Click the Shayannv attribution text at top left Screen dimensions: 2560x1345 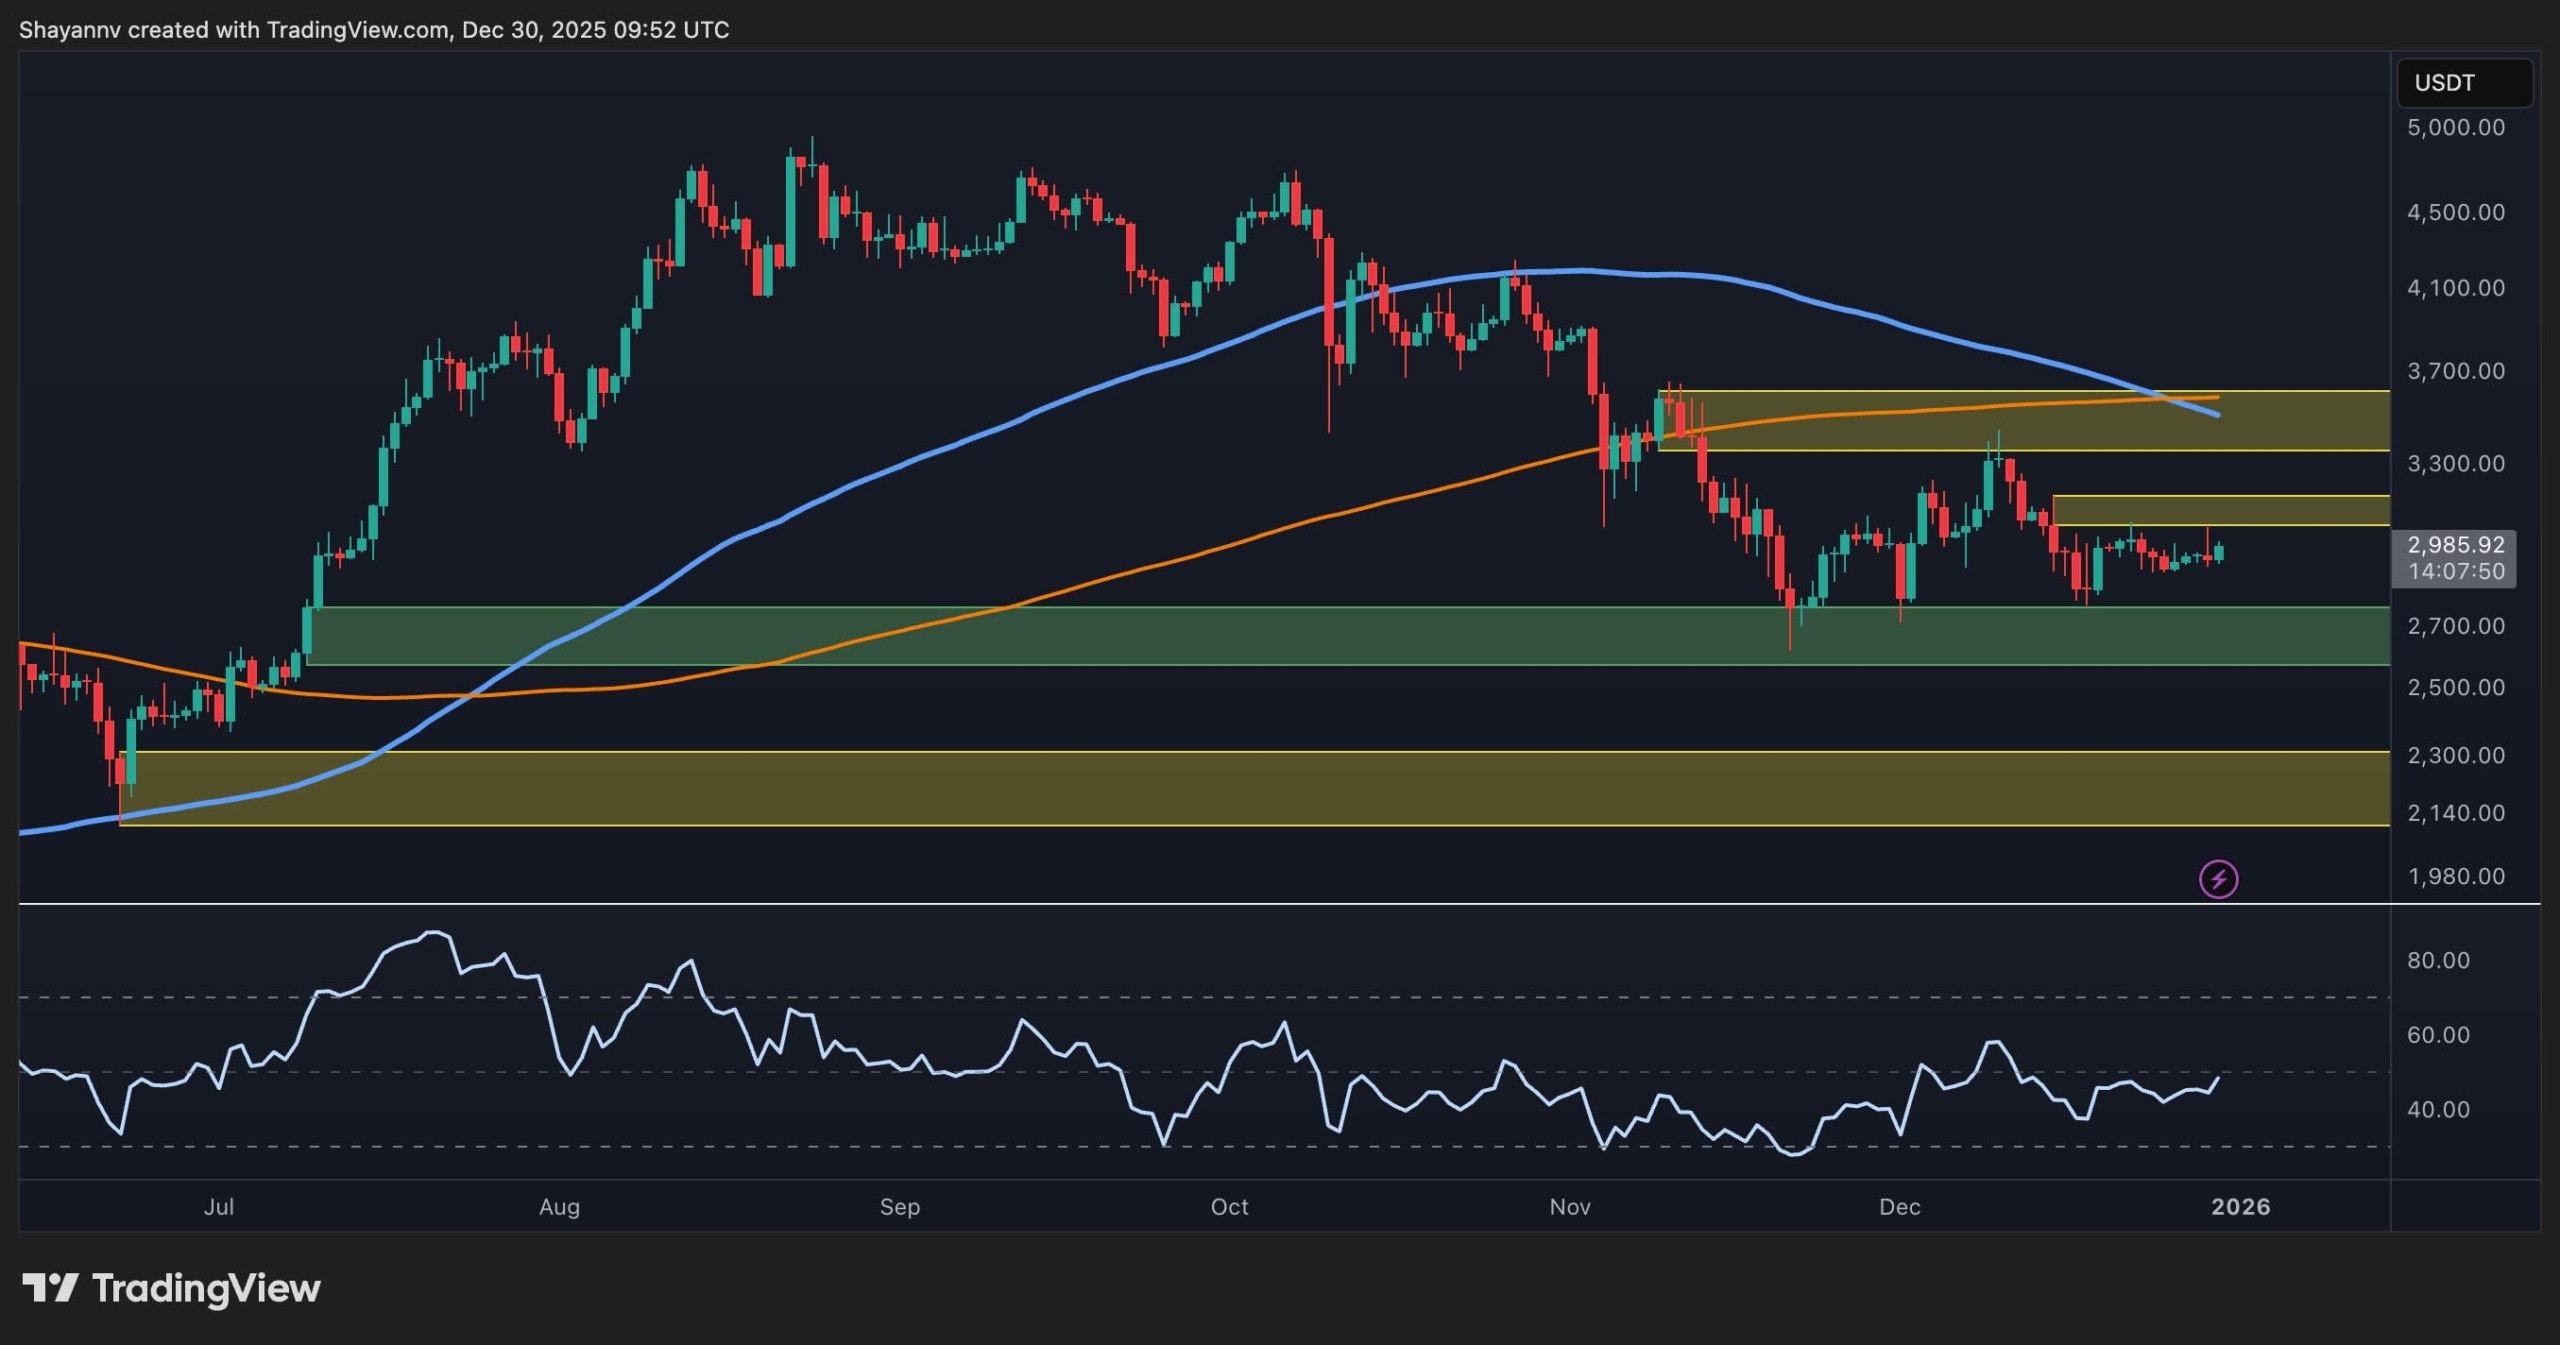click(x=68, y=29)
